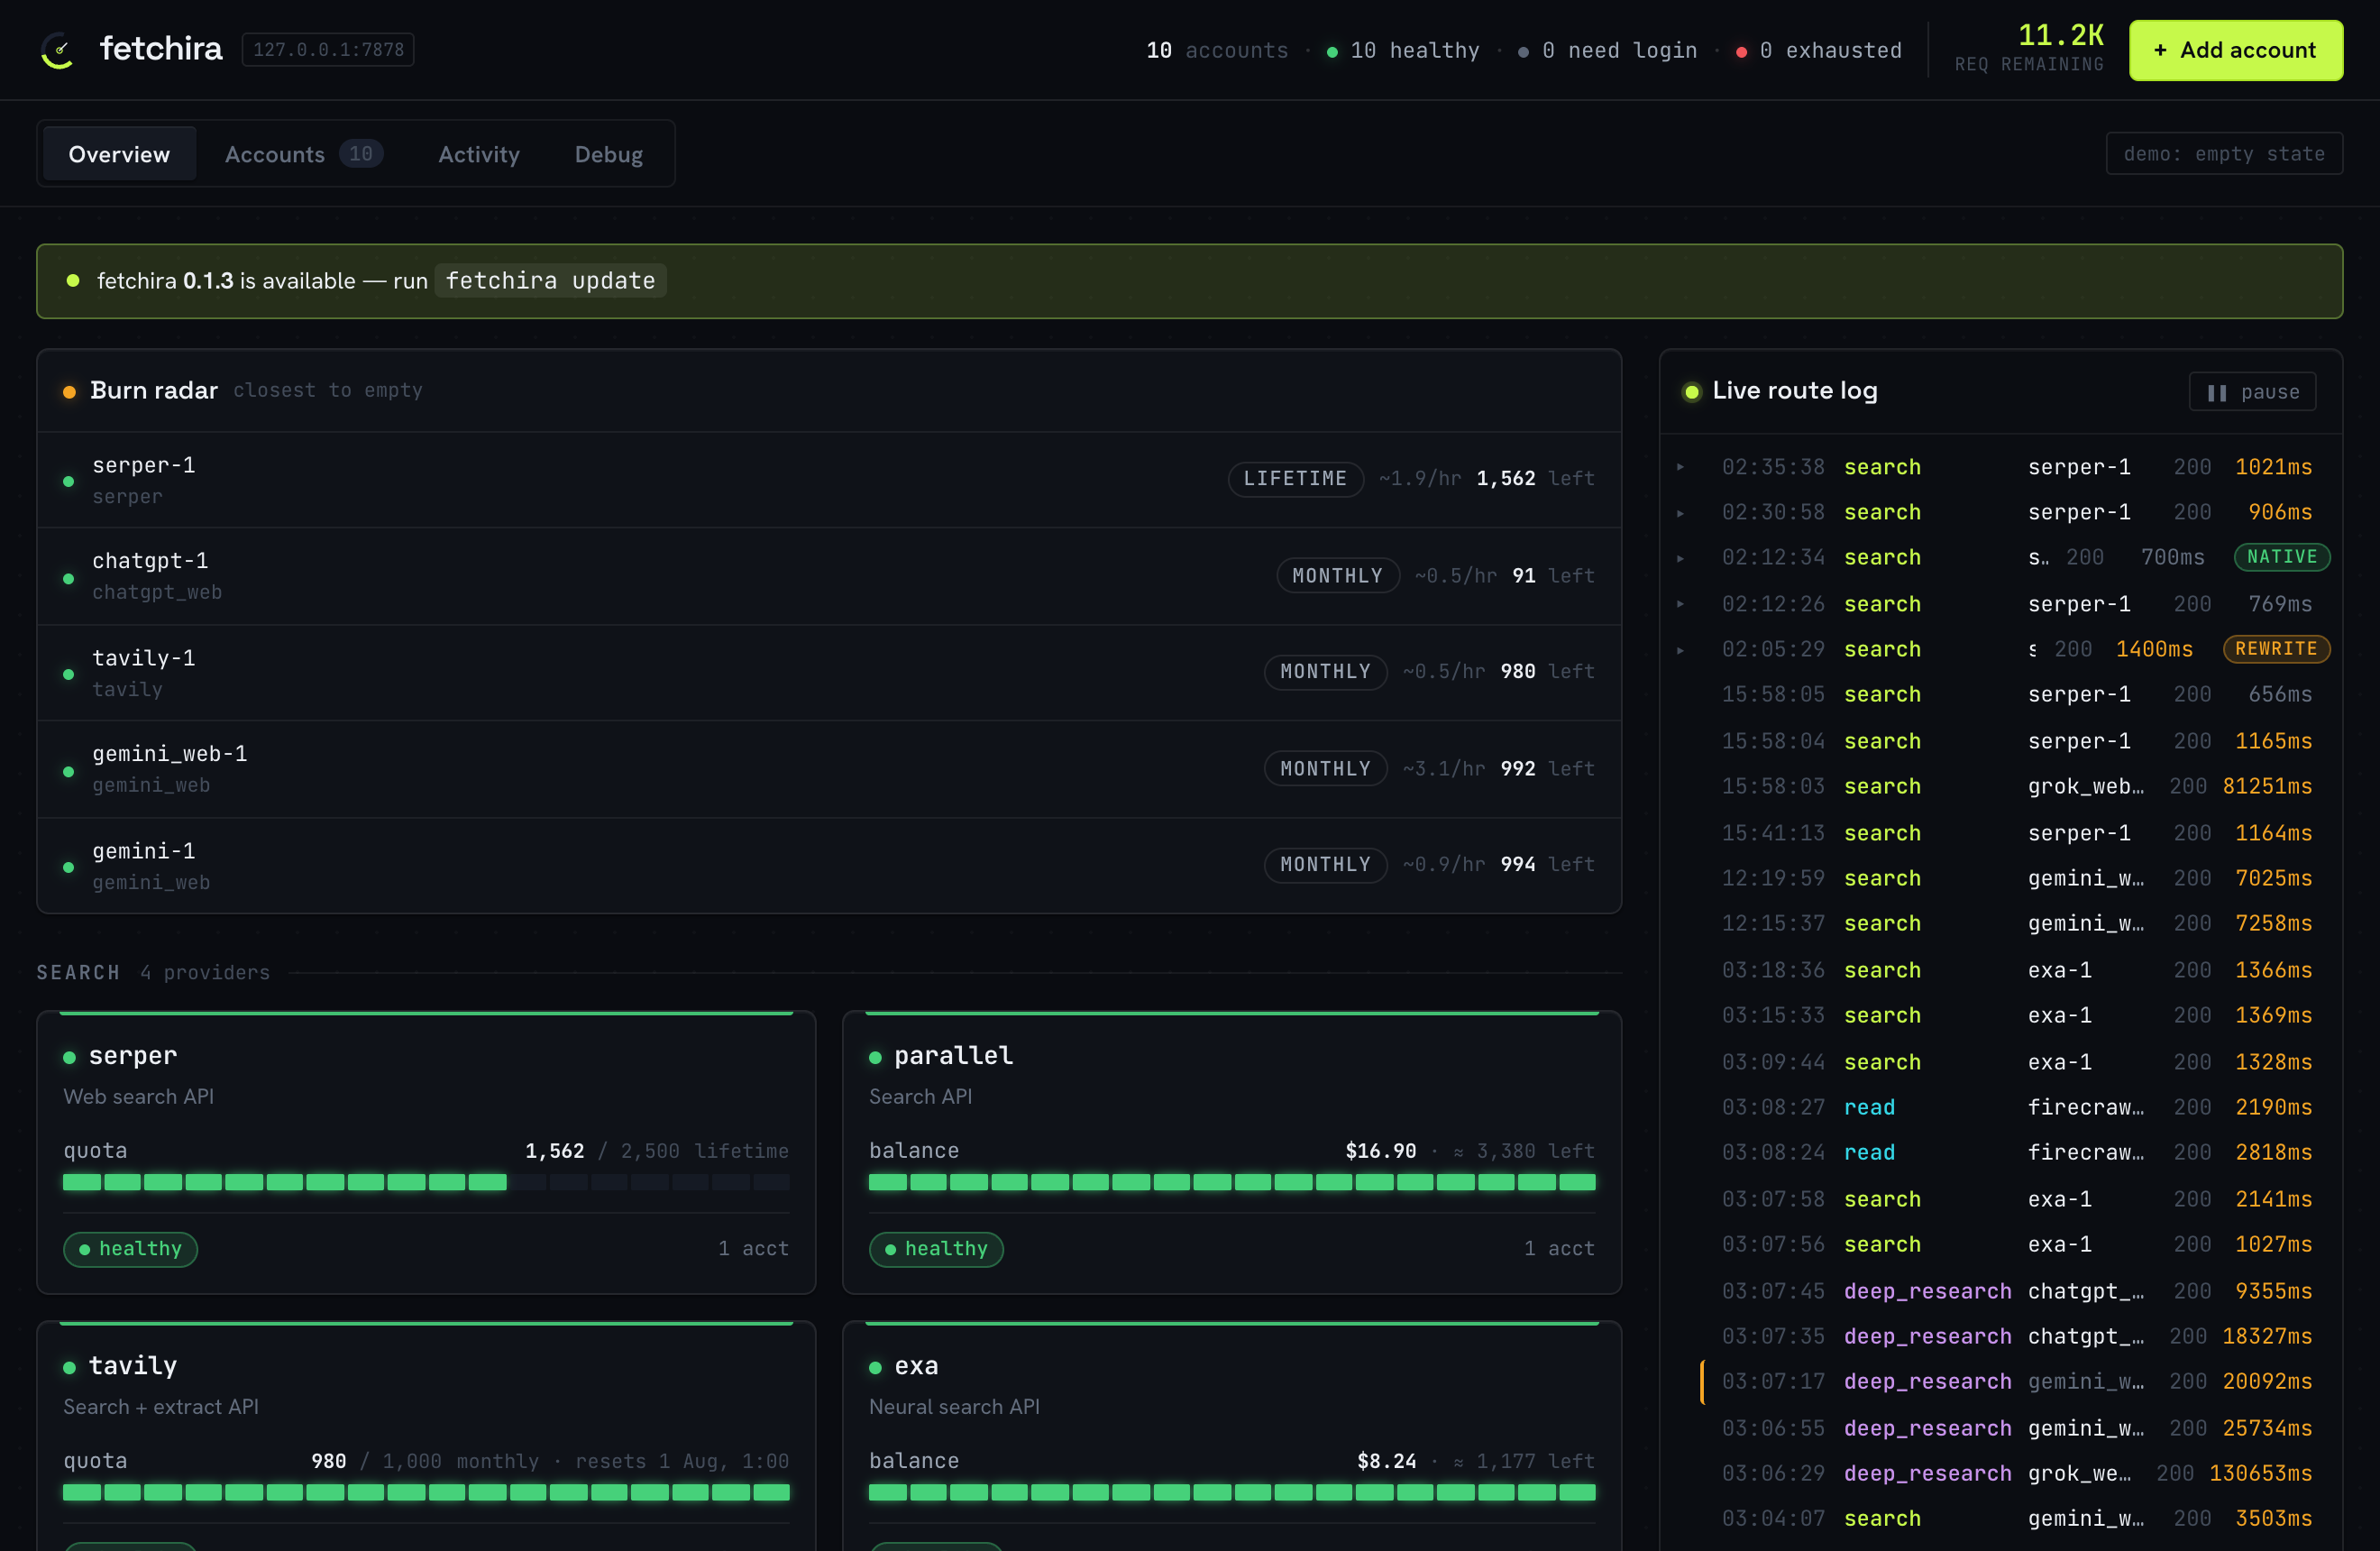
Task: Click the fetchira logo icon
Action: pos(58,50)
